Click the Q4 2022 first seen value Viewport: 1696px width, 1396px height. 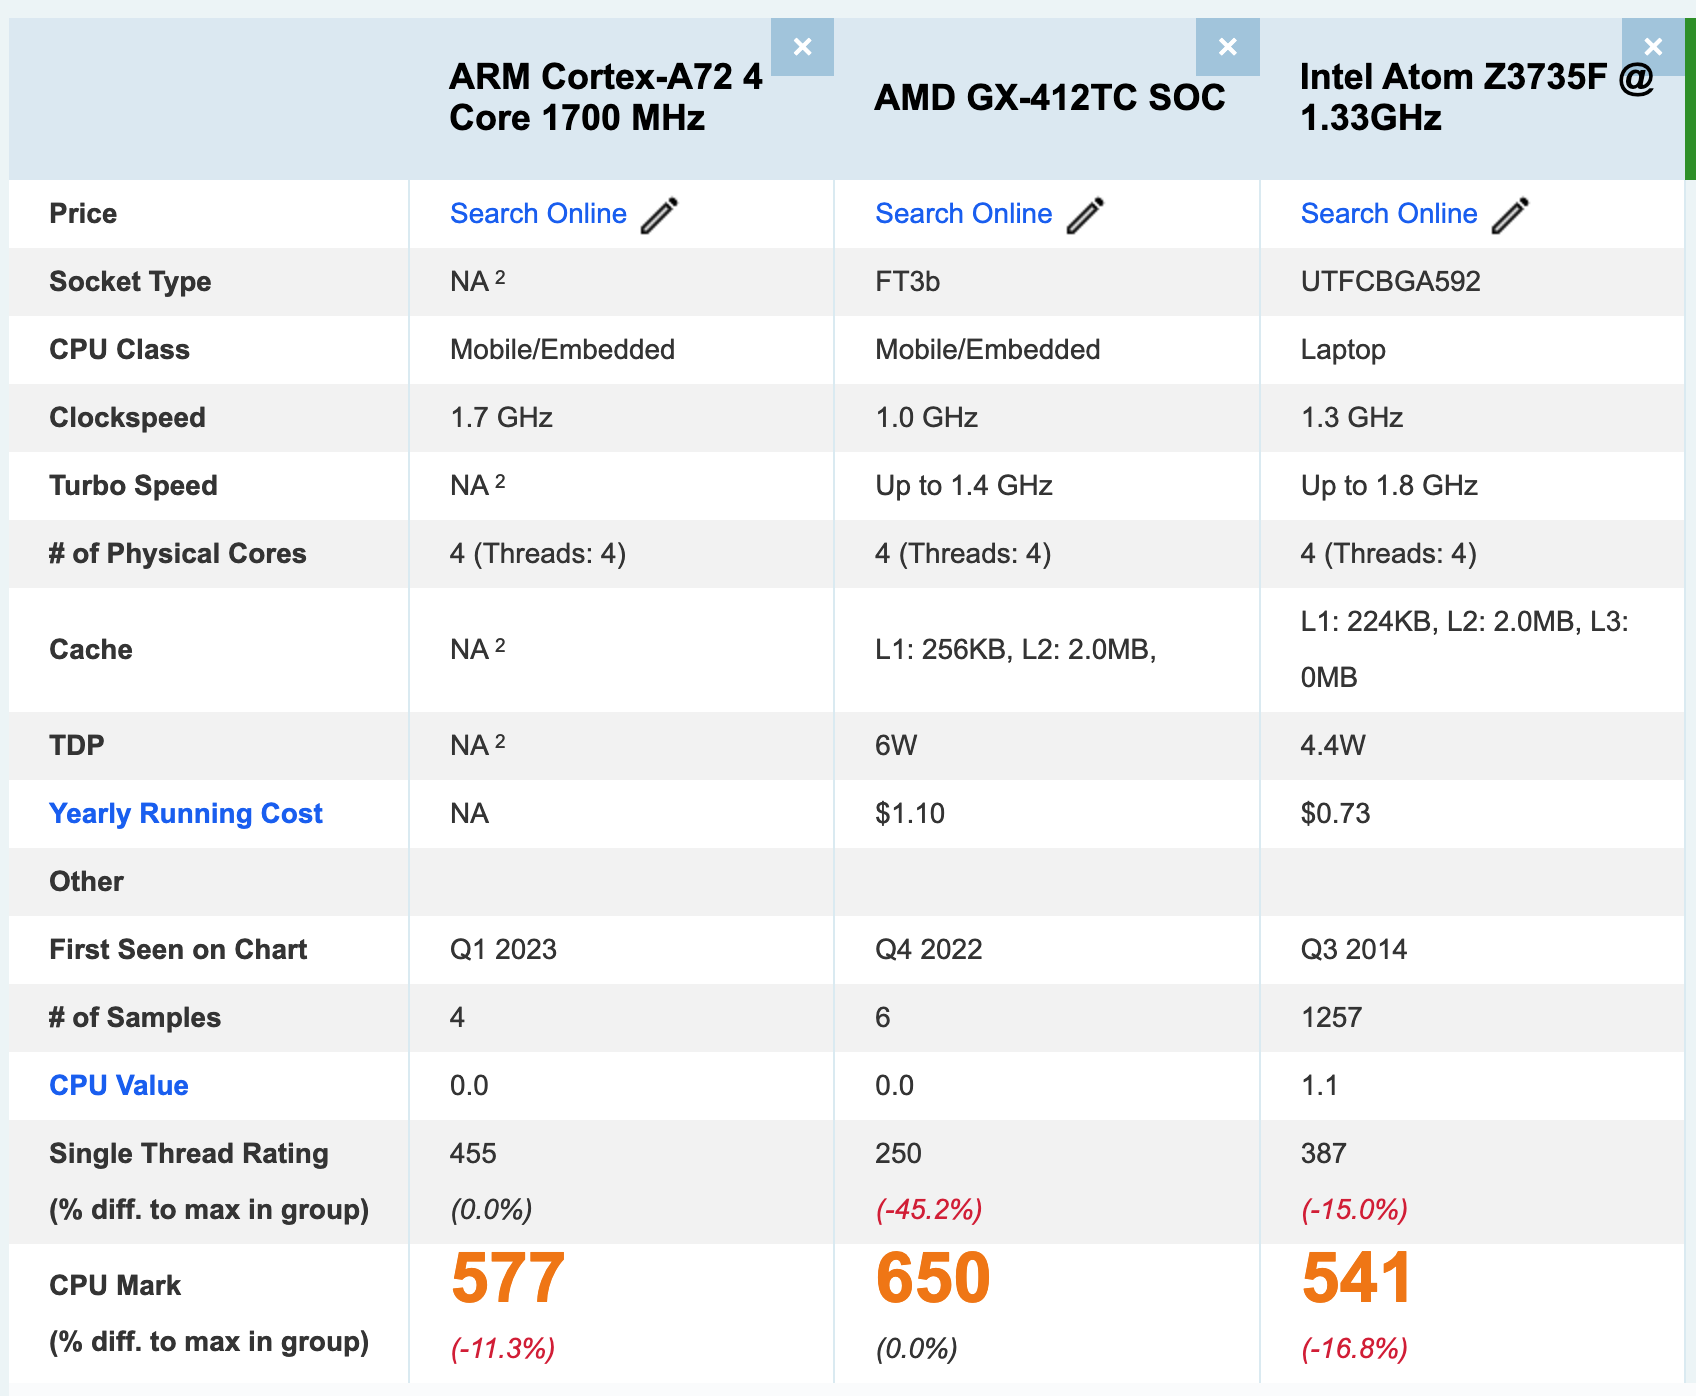point(929,950)
